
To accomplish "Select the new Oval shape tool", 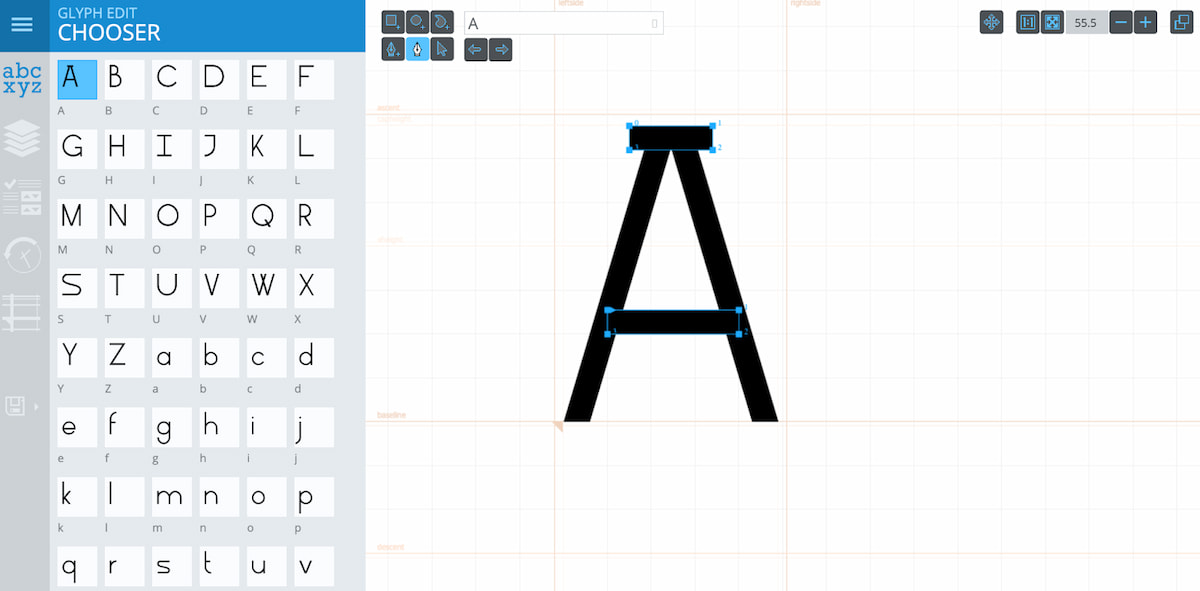I will (417, 20).
